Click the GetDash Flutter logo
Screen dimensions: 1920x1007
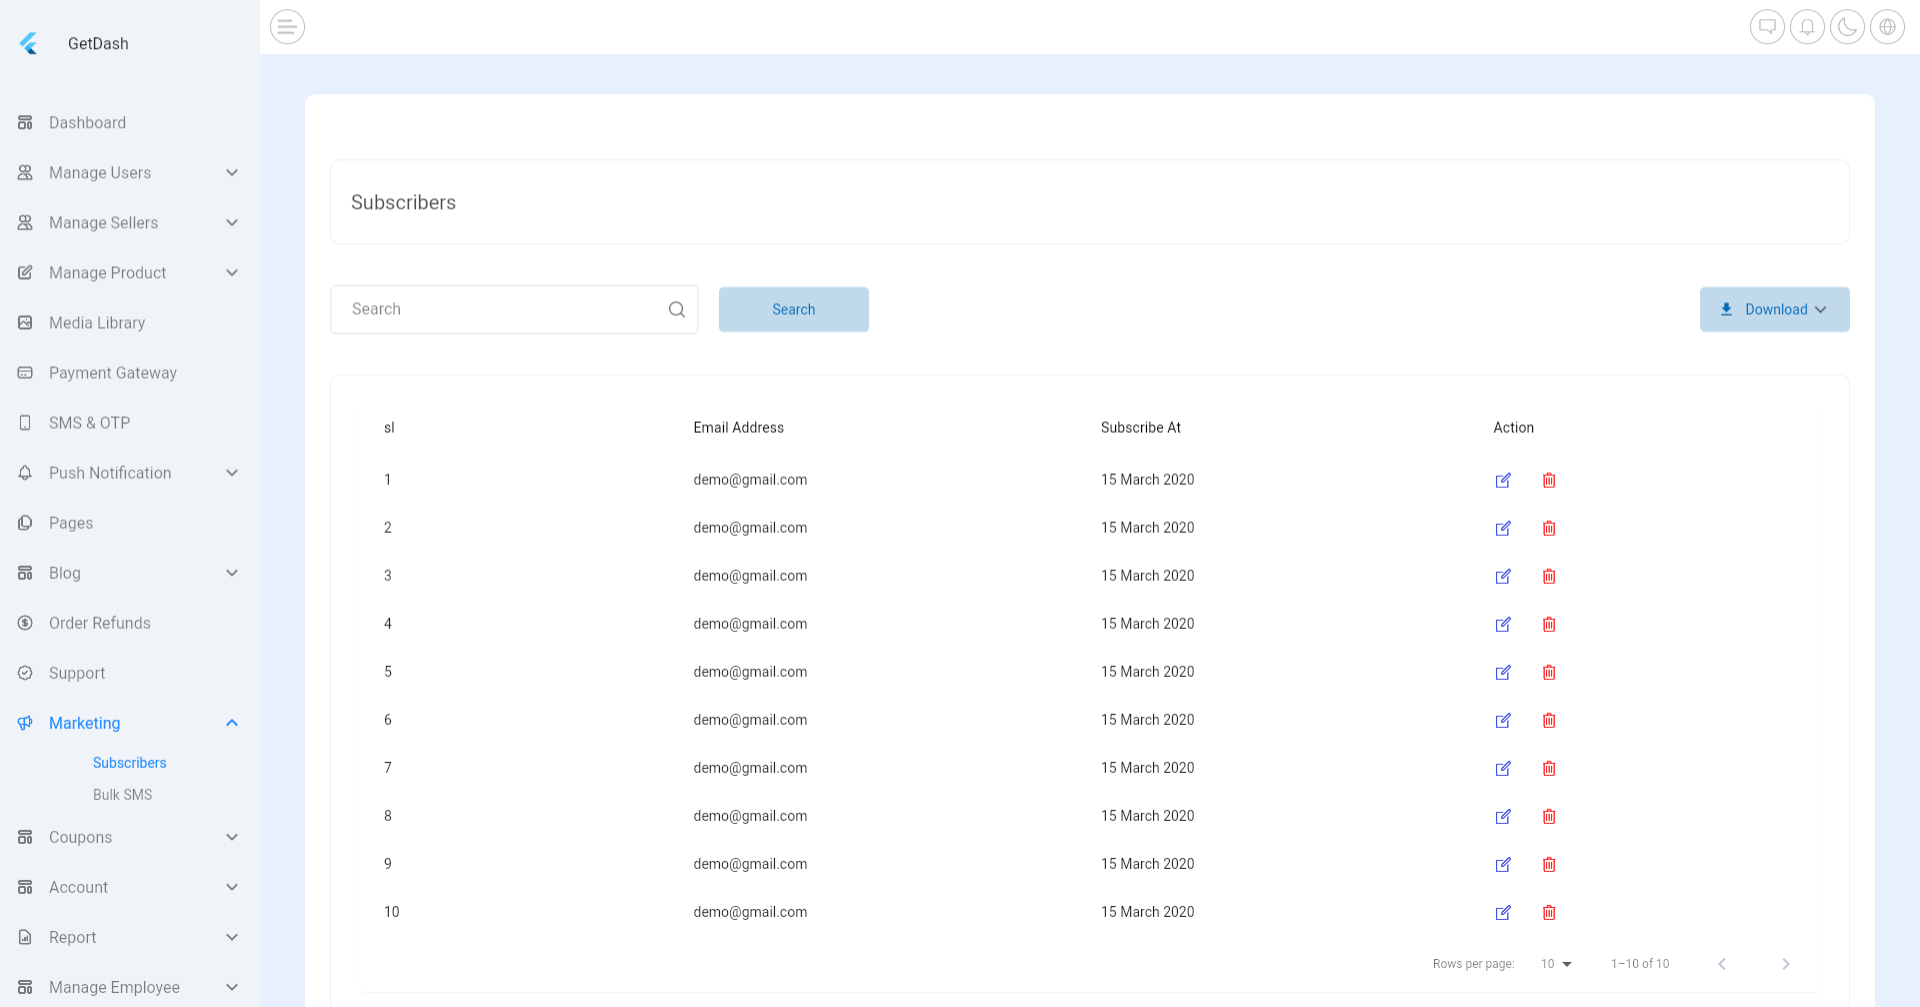point(30,42)
